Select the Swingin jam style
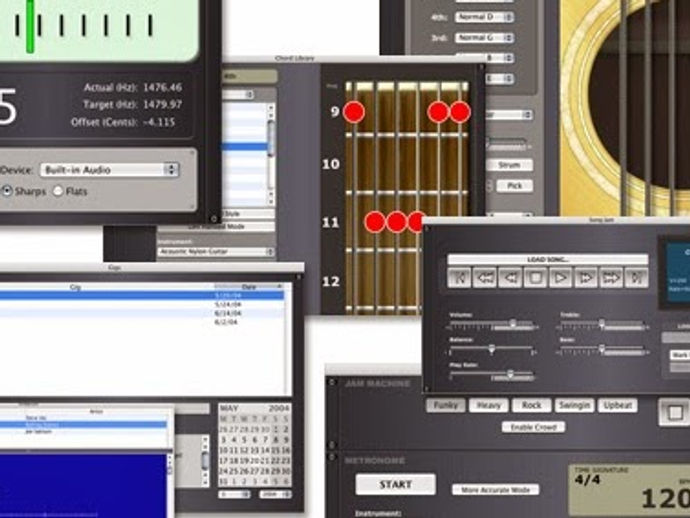Image resolution: width=690 pixels, height=518 pixels. (574, 405)
